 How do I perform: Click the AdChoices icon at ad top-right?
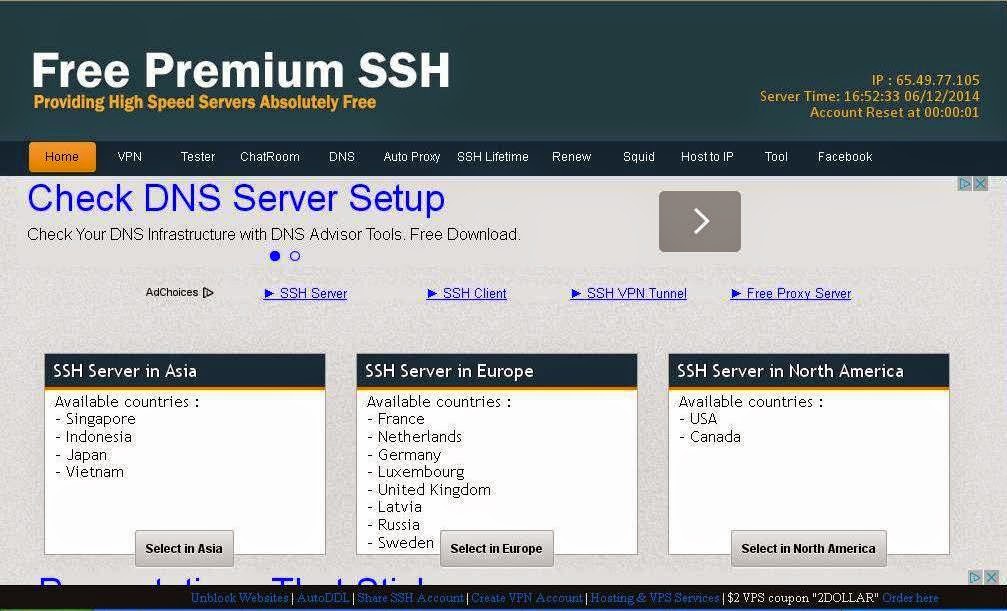965,184
